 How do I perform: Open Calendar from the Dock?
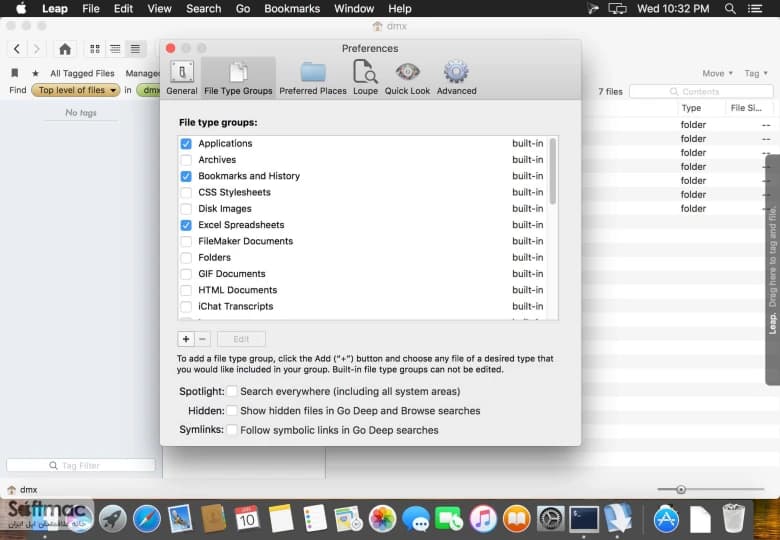point(247,519)
